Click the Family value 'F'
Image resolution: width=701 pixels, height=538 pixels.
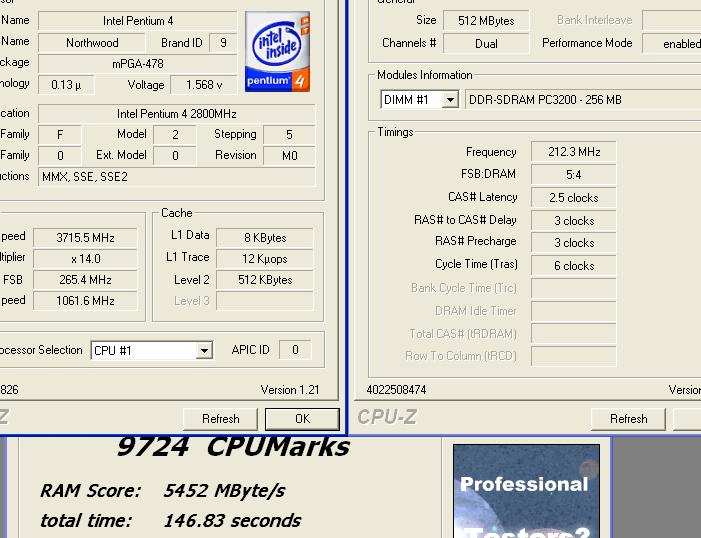pyautogui.click(x=60, y=135)
